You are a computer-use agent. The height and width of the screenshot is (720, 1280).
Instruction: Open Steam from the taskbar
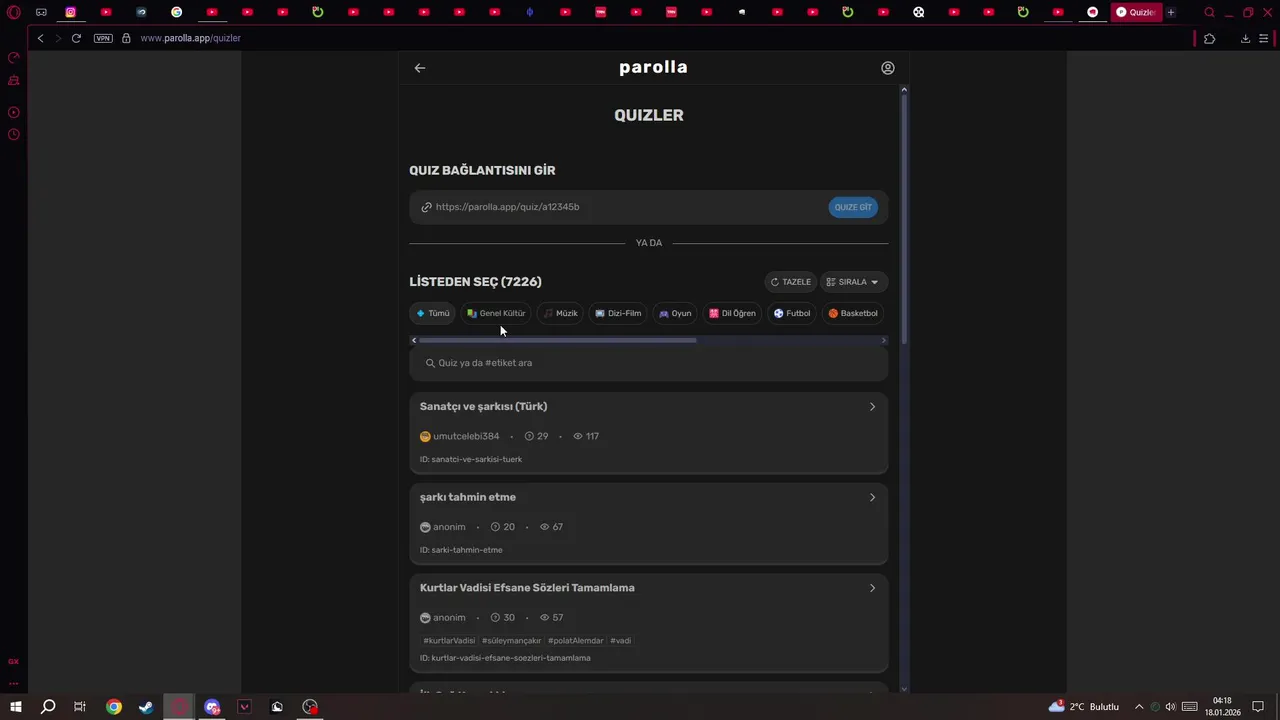pyautogui.click(x=146, y=707)
